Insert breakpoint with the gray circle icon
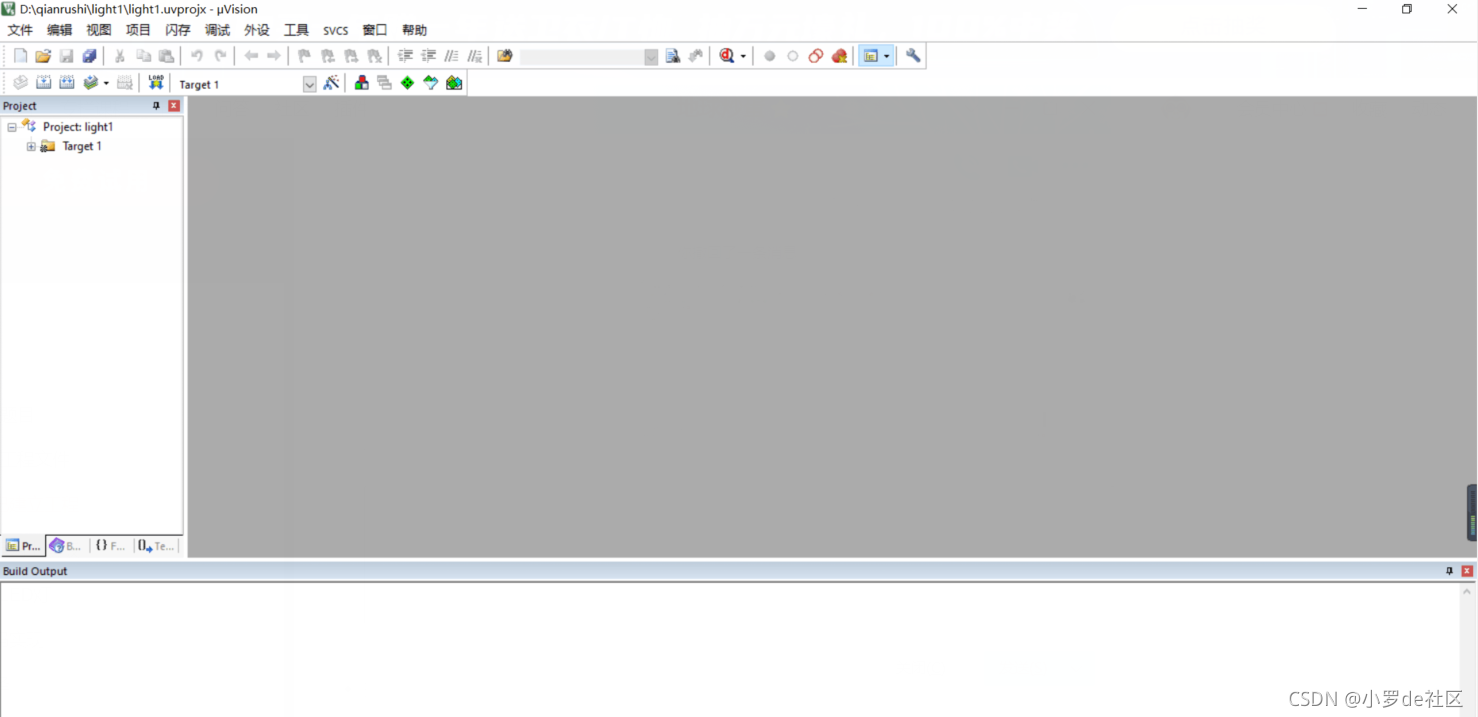 click(x=770, y=56)
